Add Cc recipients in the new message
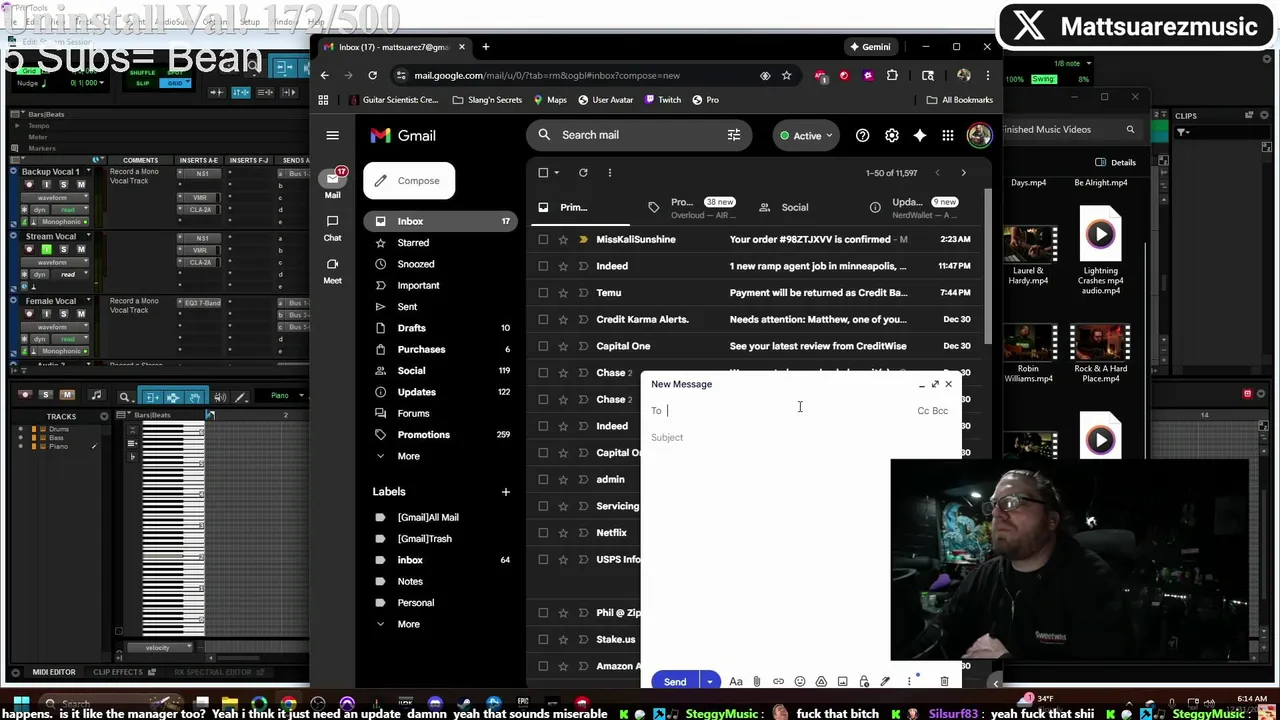 923,411
